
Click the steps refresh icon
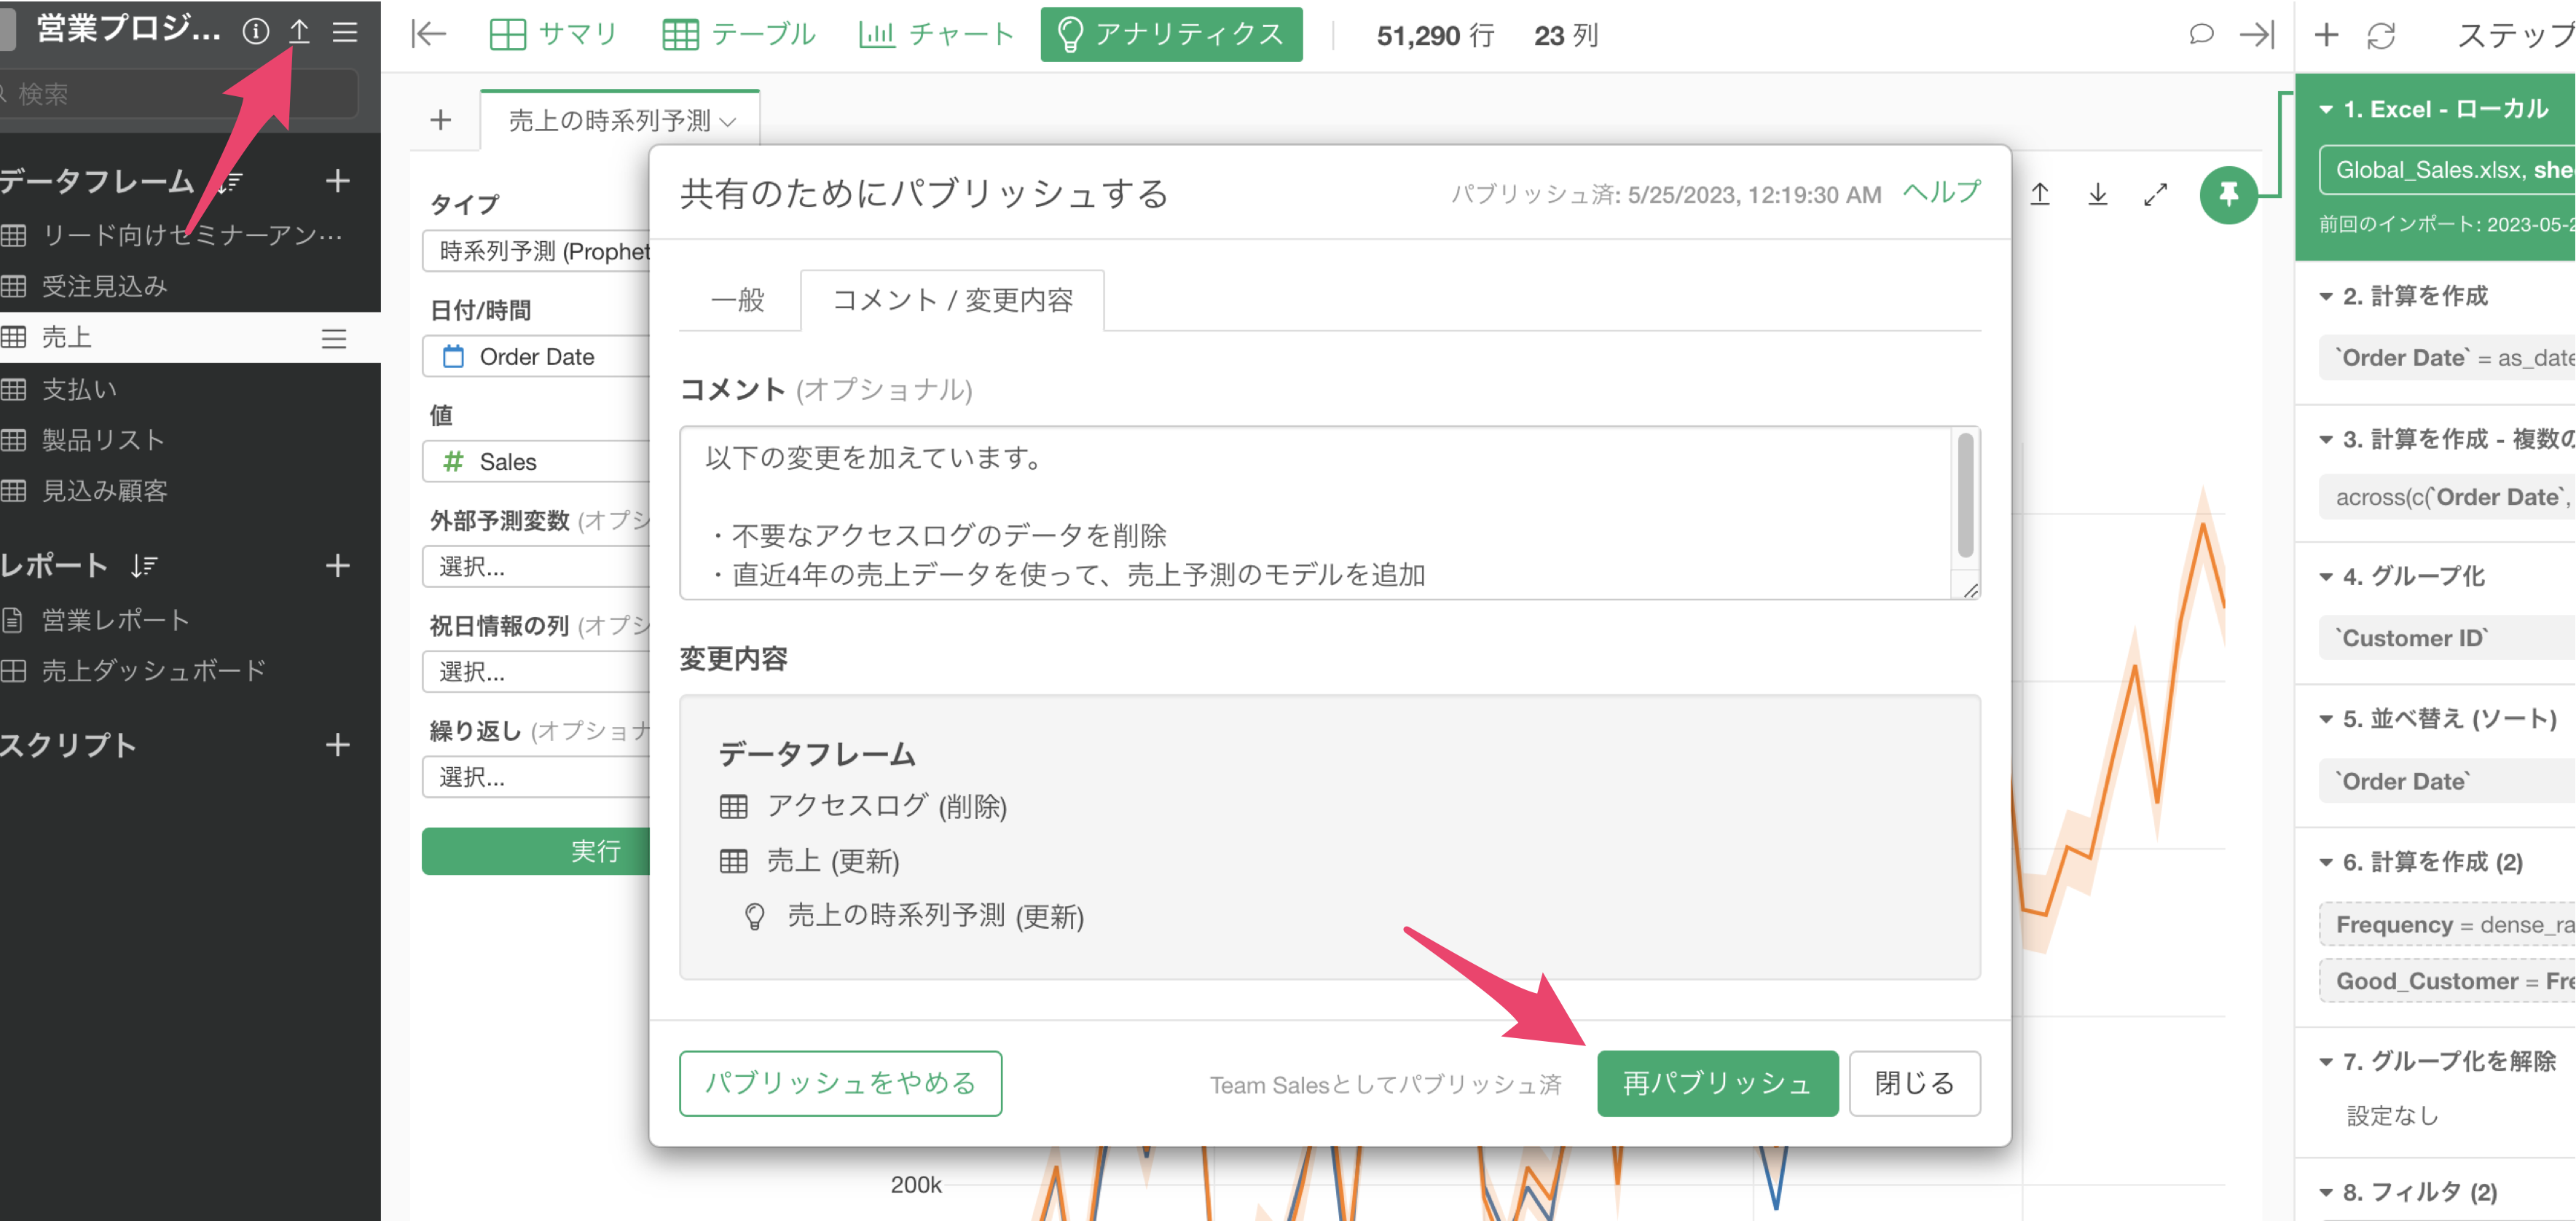pyautogui.click(x=2381, y=36)
